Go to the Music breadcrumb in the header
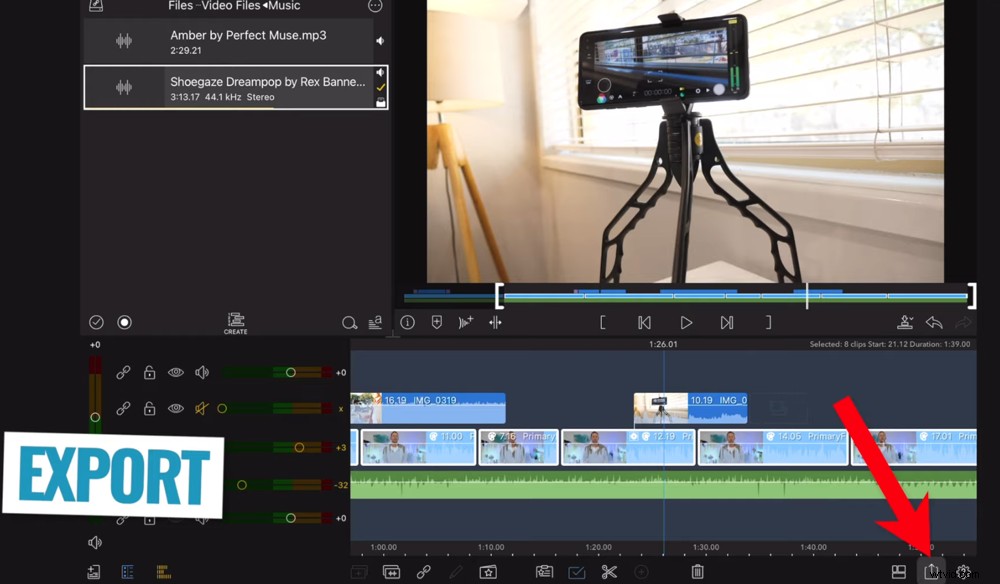This screenshot has height=584, width=1000. point(284,7)
